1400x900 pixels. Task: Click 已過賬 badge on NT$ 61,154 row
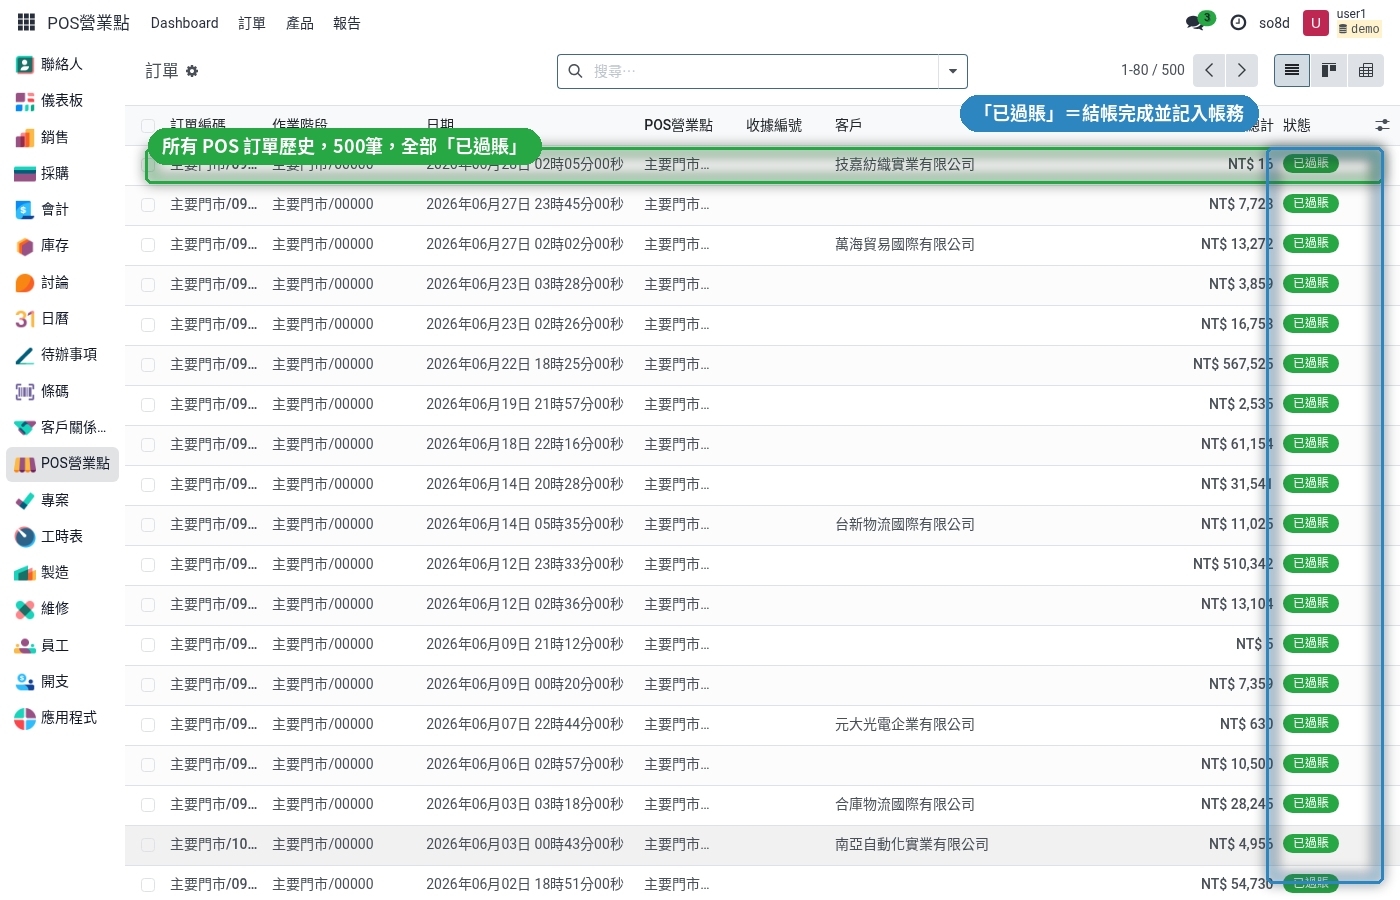[x=1310, y=443]
